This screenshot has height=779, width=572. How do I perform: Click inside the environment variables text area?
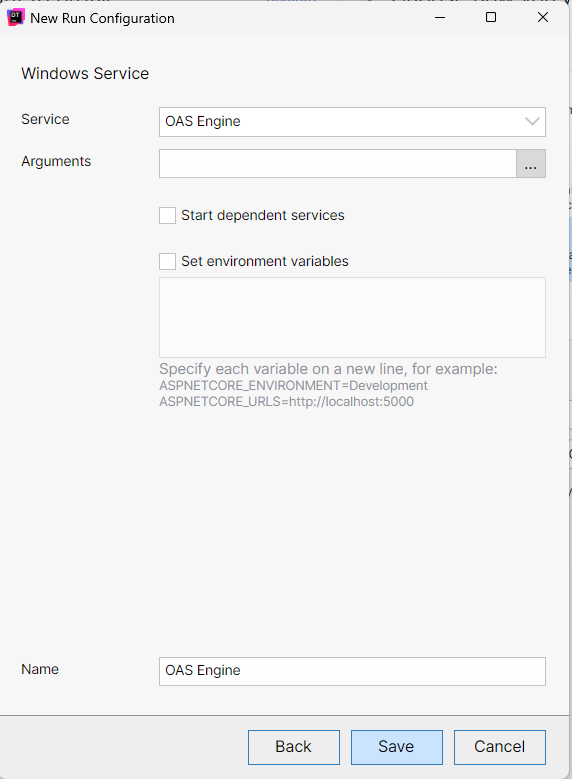352,317
